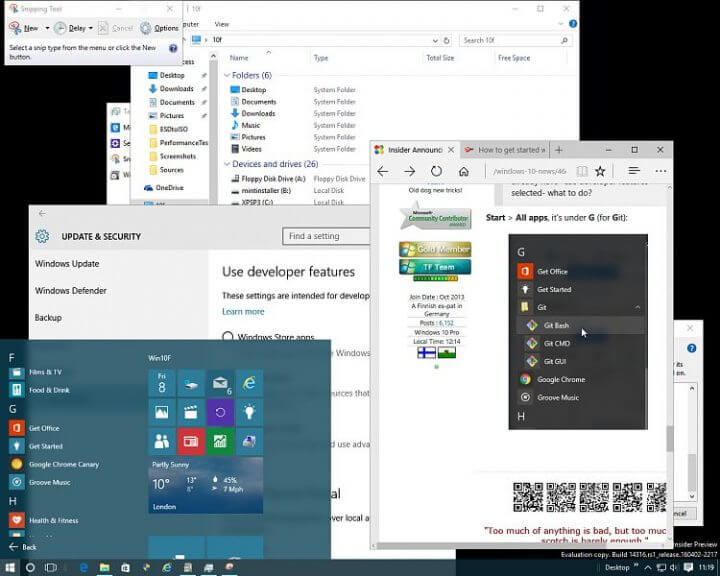Switch to the How to get started tab
The height and width of the screenshot is (576, 720).
505,150
